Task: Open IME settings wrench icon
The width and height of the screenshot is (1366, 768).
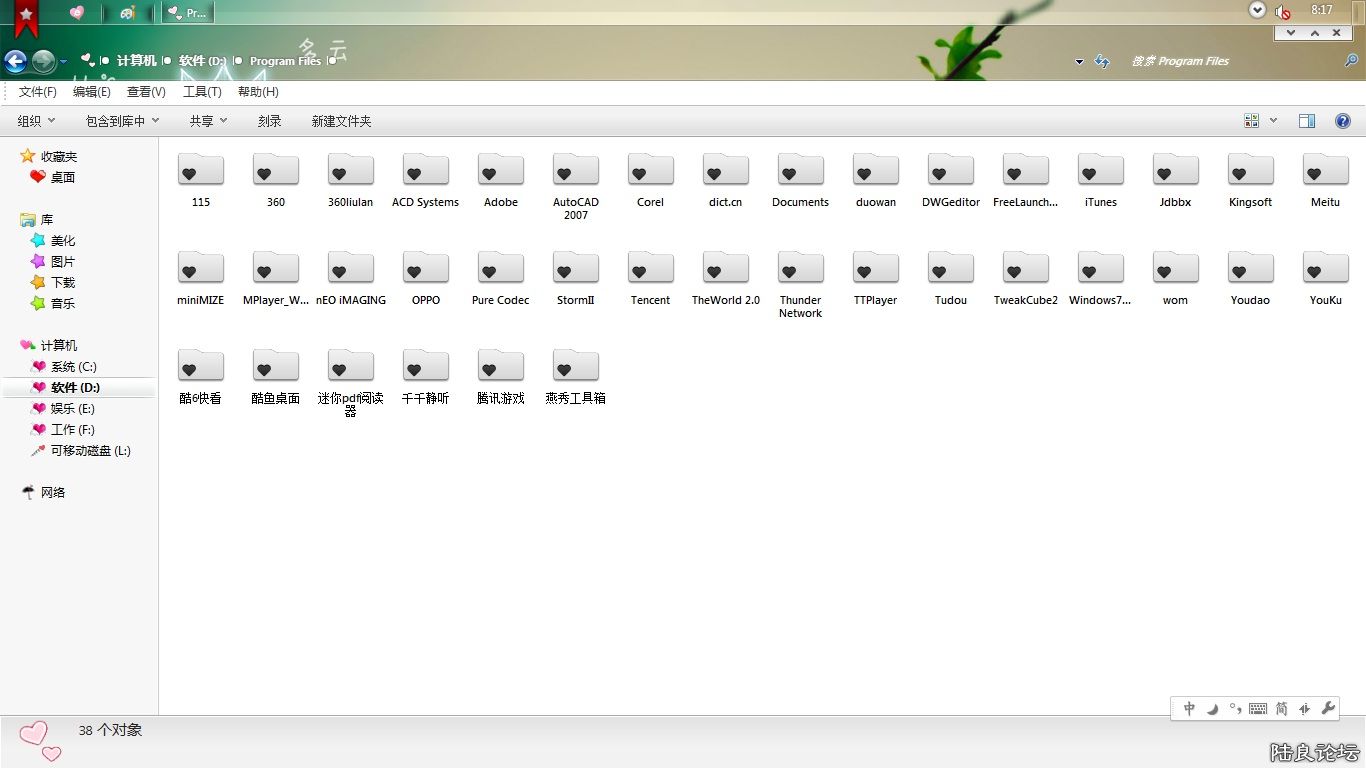Action: [1329, 708]
